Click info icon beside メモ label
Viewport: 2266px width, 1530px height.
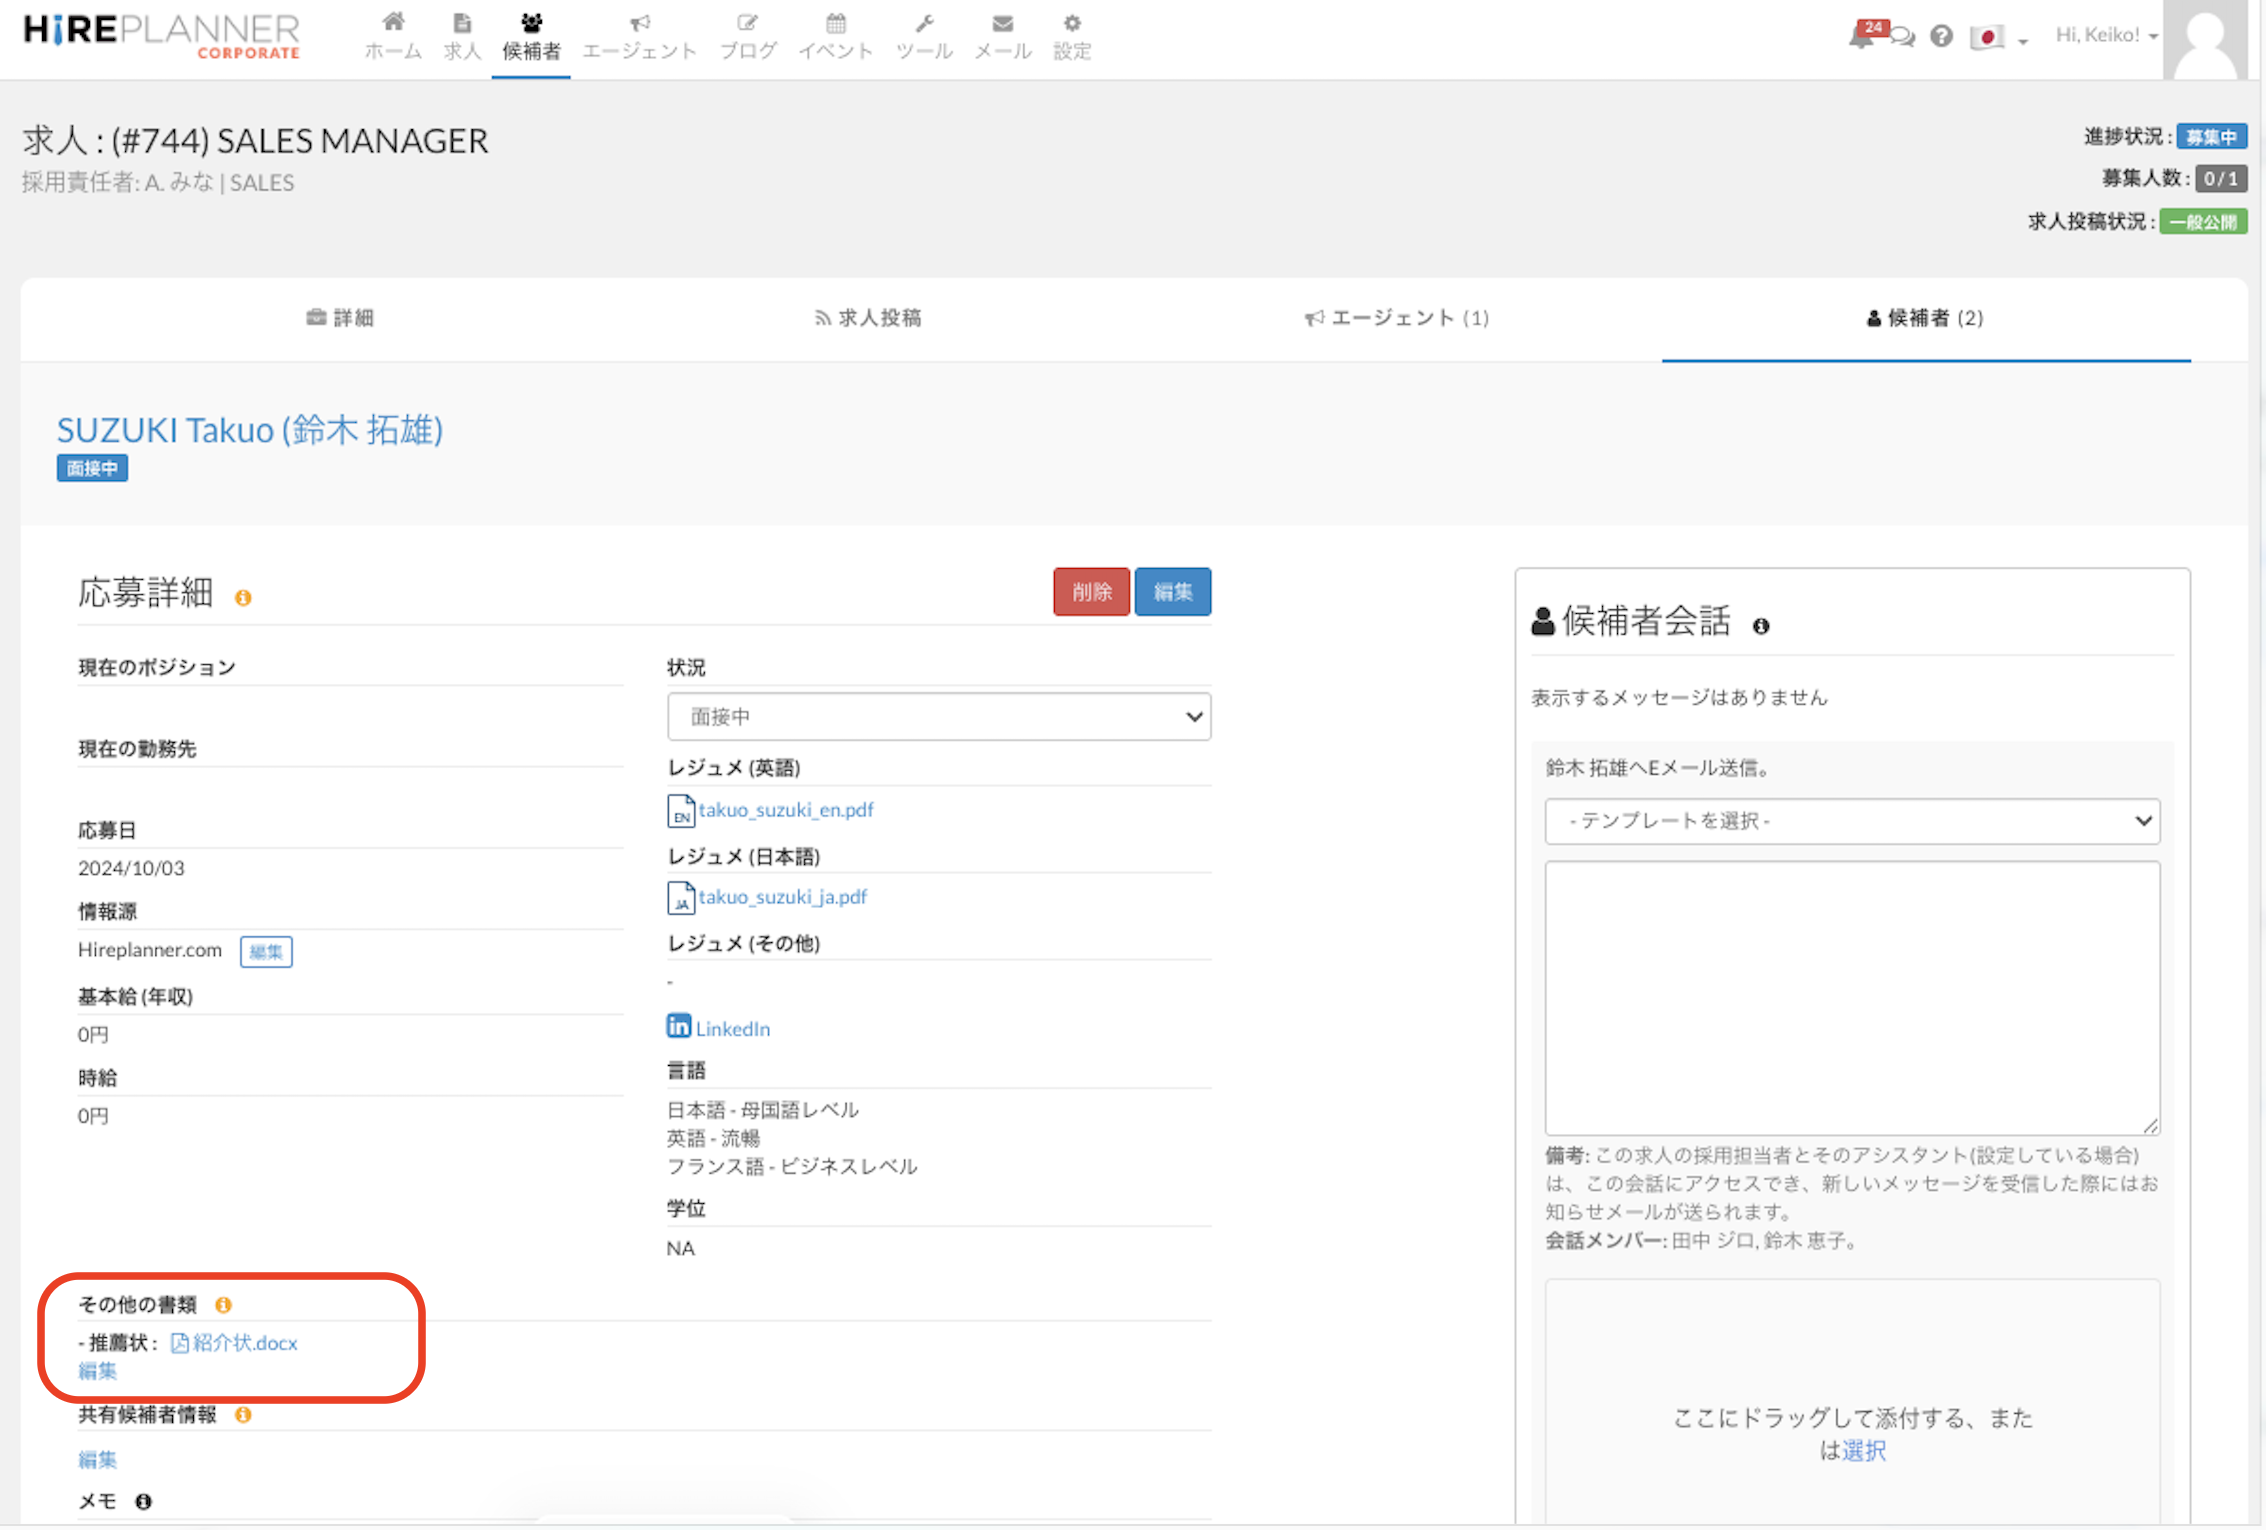[143, 1501]
